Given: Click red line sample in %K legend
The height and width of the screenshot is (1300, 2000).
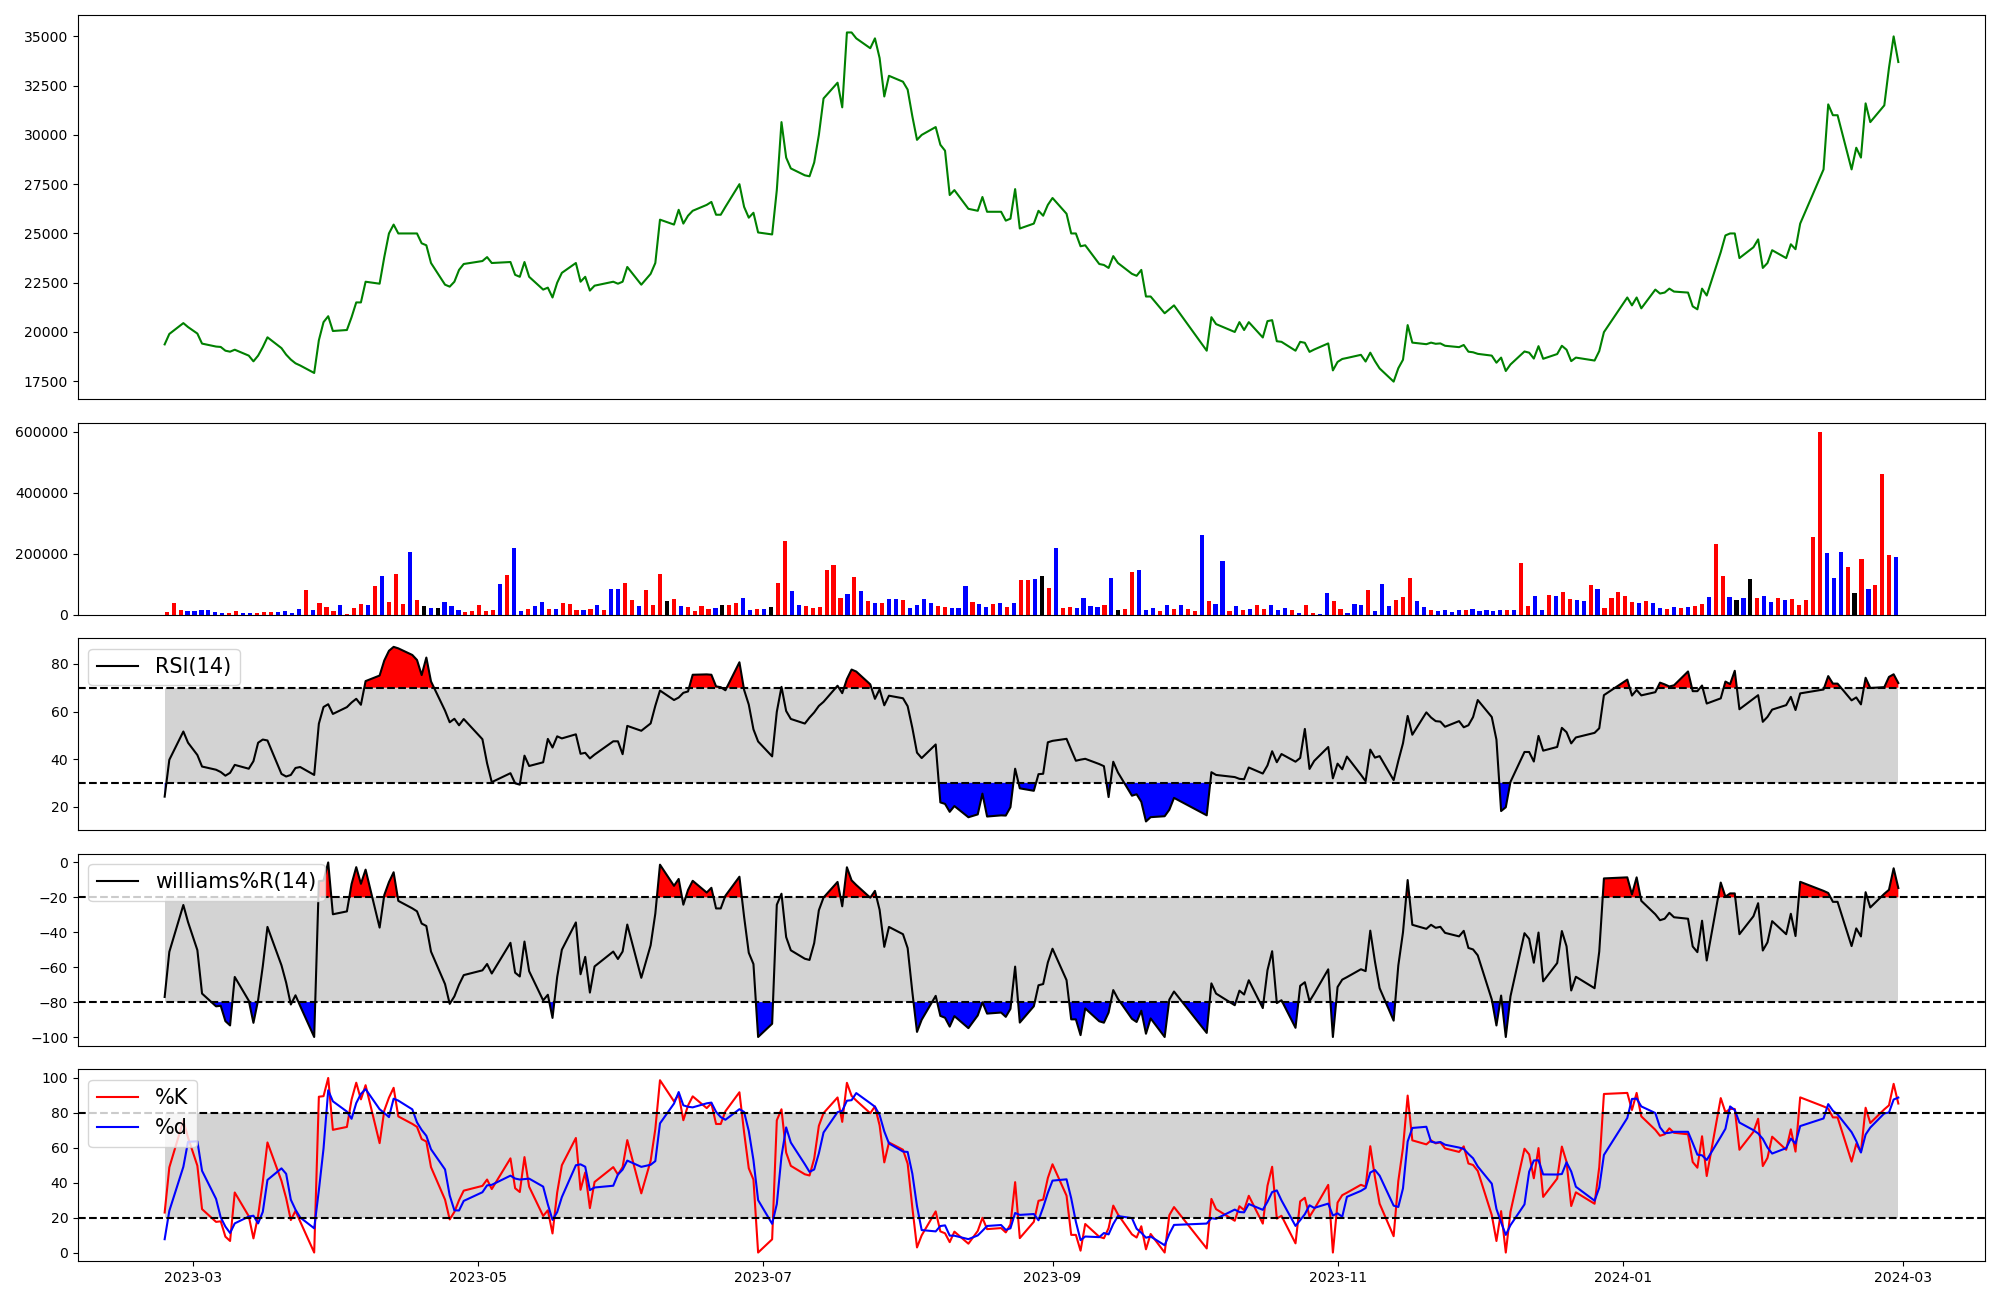Looking at the screenshot, I should [117, 1098].
